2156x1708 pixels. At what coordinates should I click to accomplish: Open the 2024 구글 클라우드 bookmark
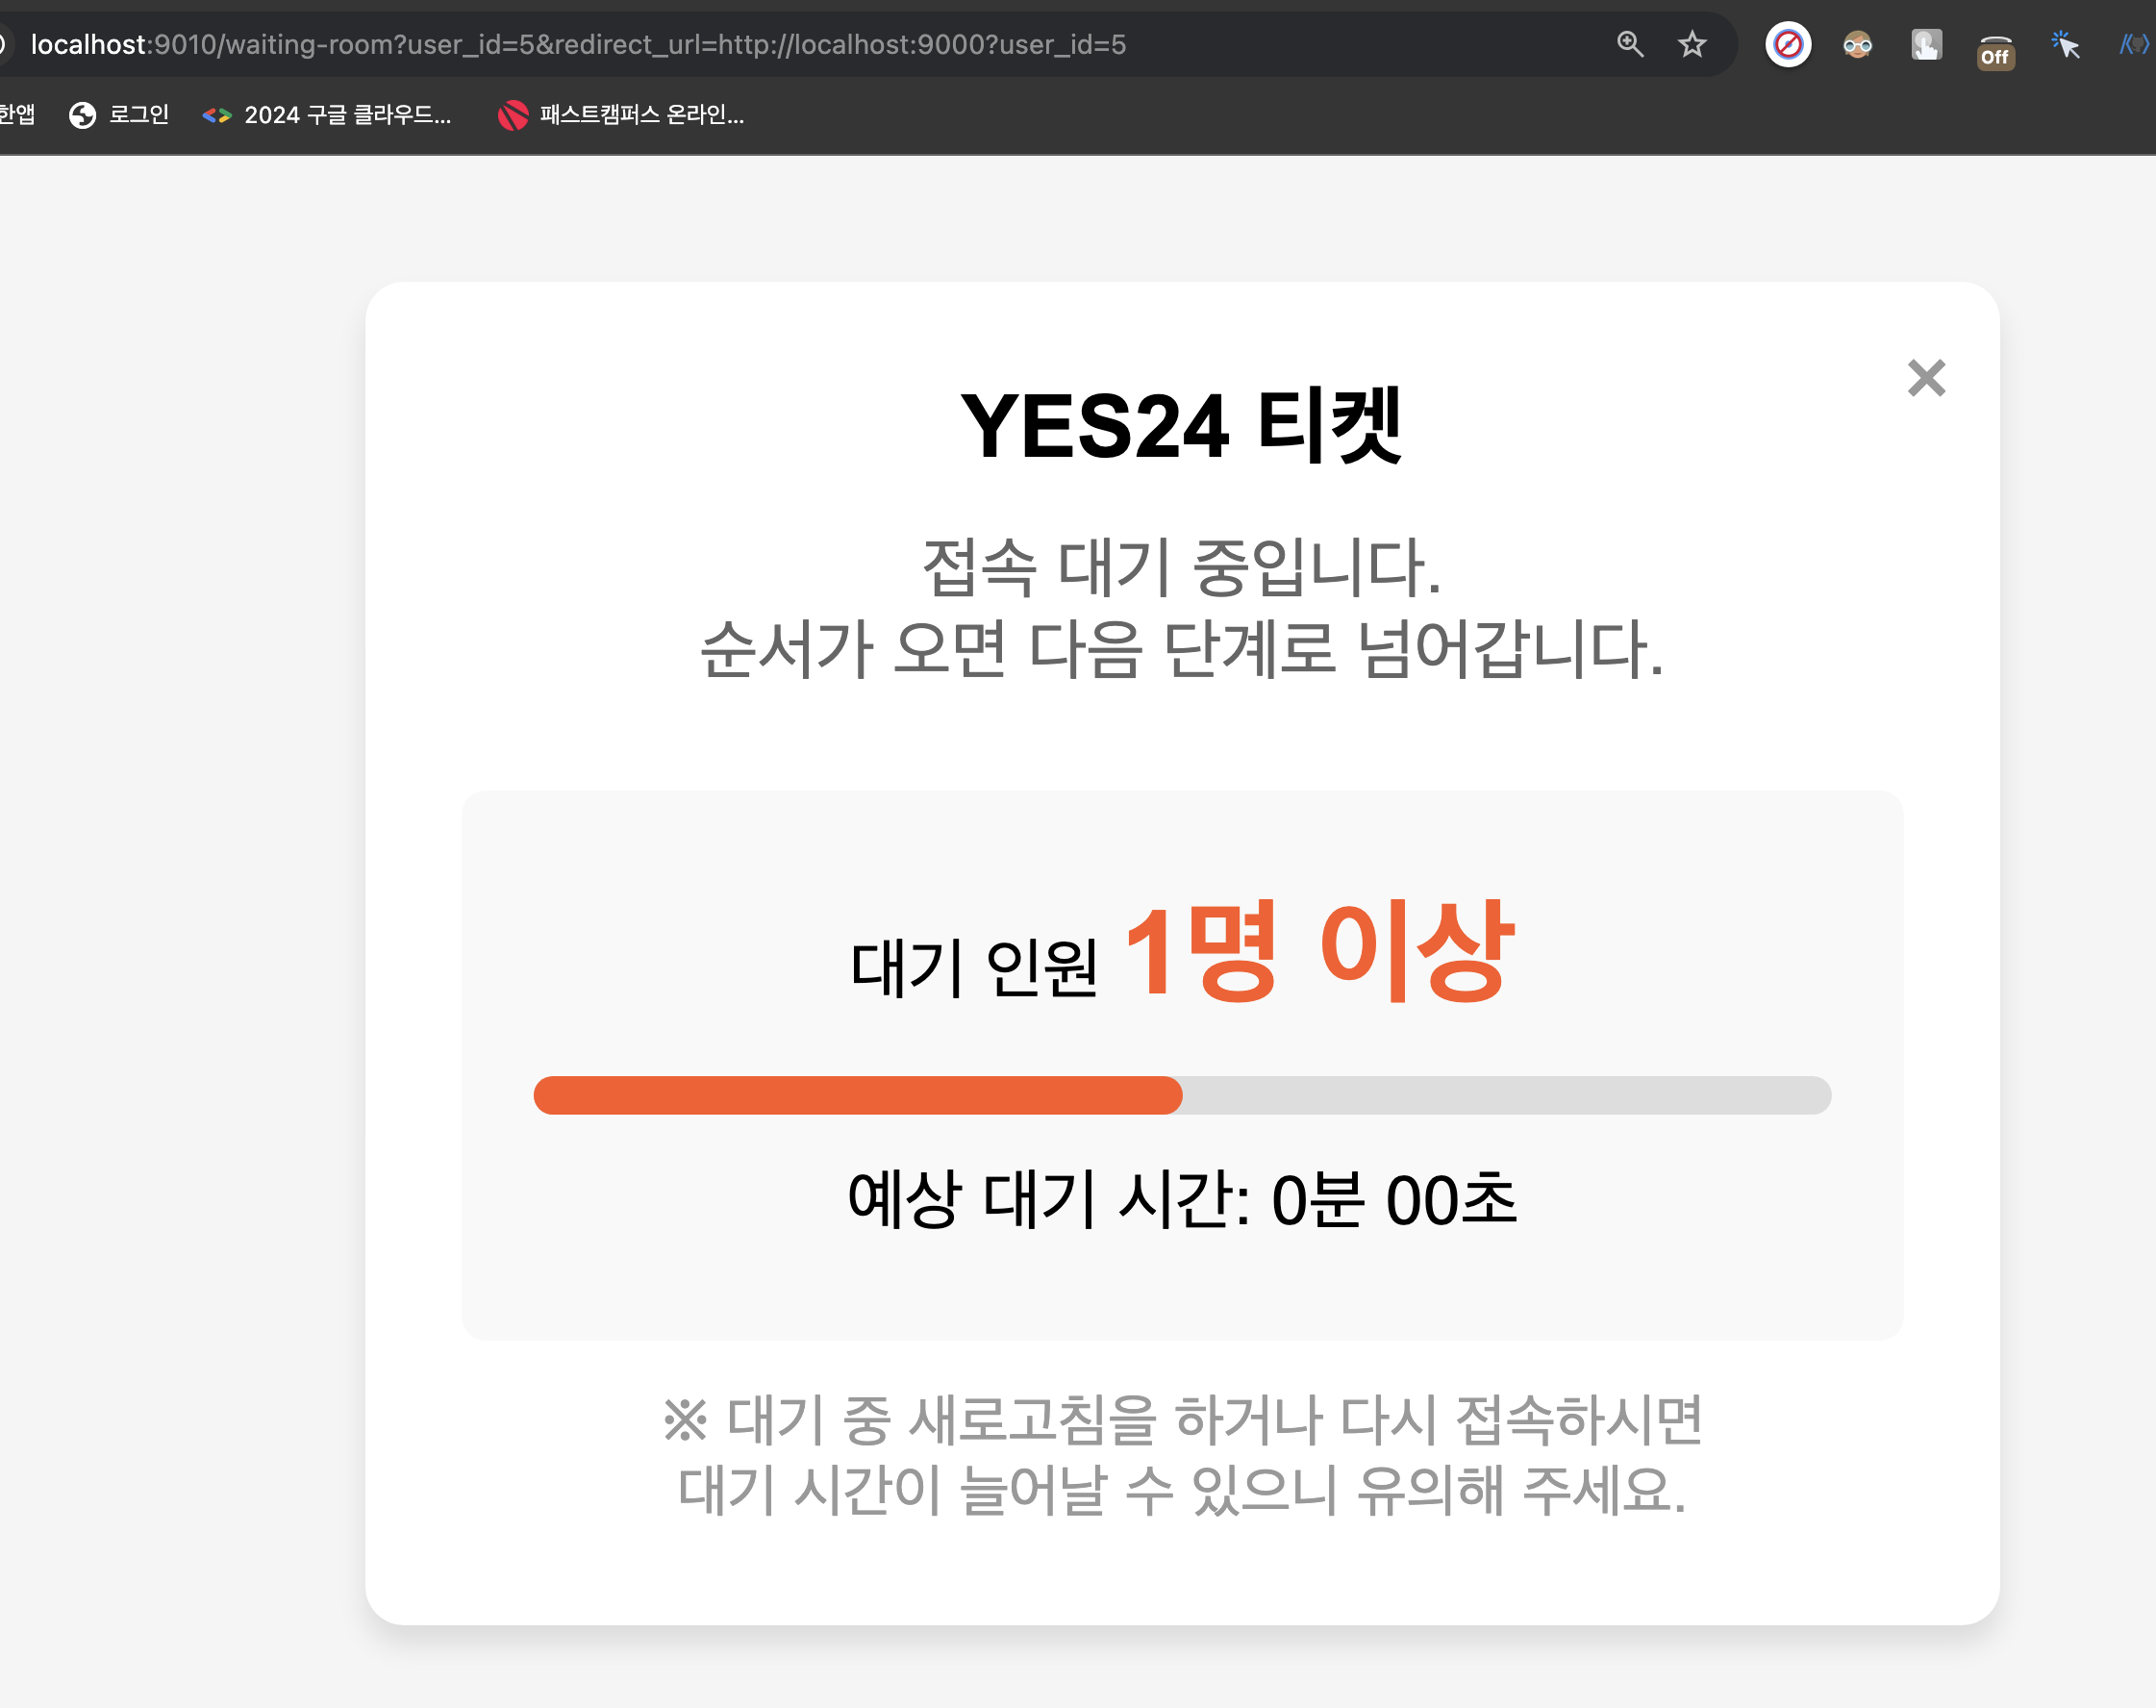click(x=346, y=115)
